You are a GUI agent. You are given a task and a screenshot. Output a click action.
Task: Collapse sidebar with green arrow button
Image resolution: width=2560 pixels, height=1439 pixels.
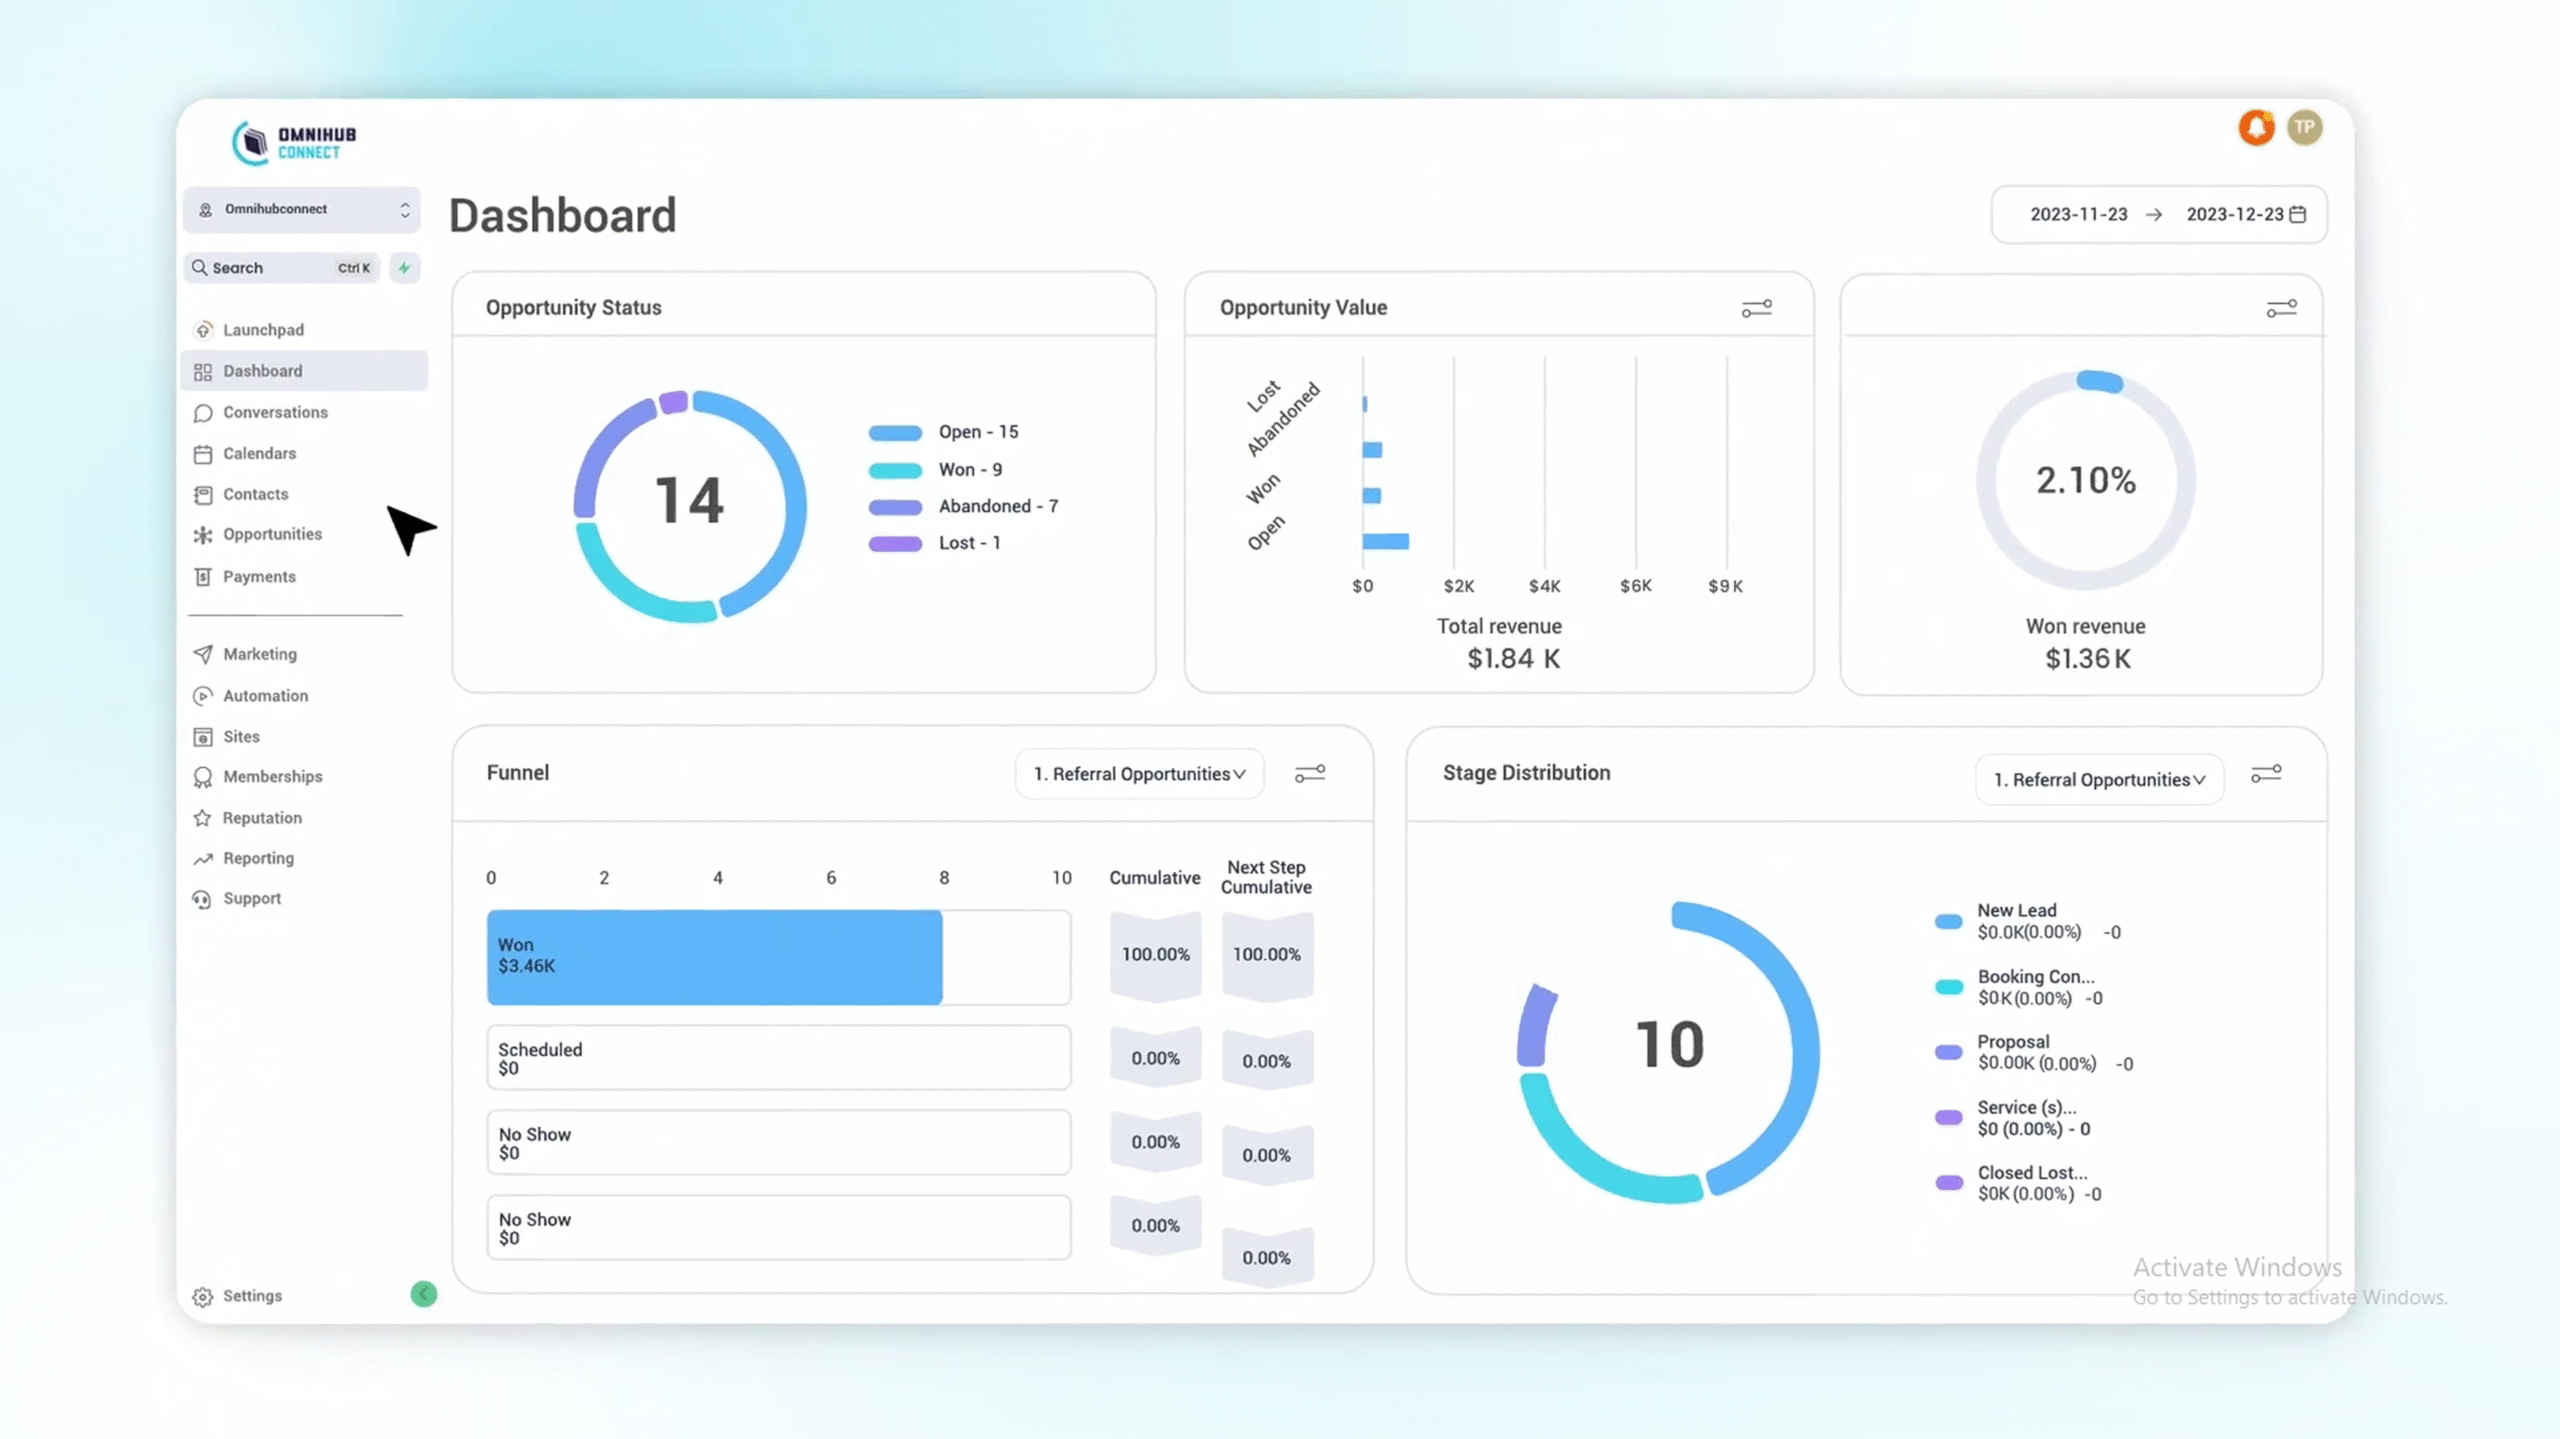tap(423, 1294)
